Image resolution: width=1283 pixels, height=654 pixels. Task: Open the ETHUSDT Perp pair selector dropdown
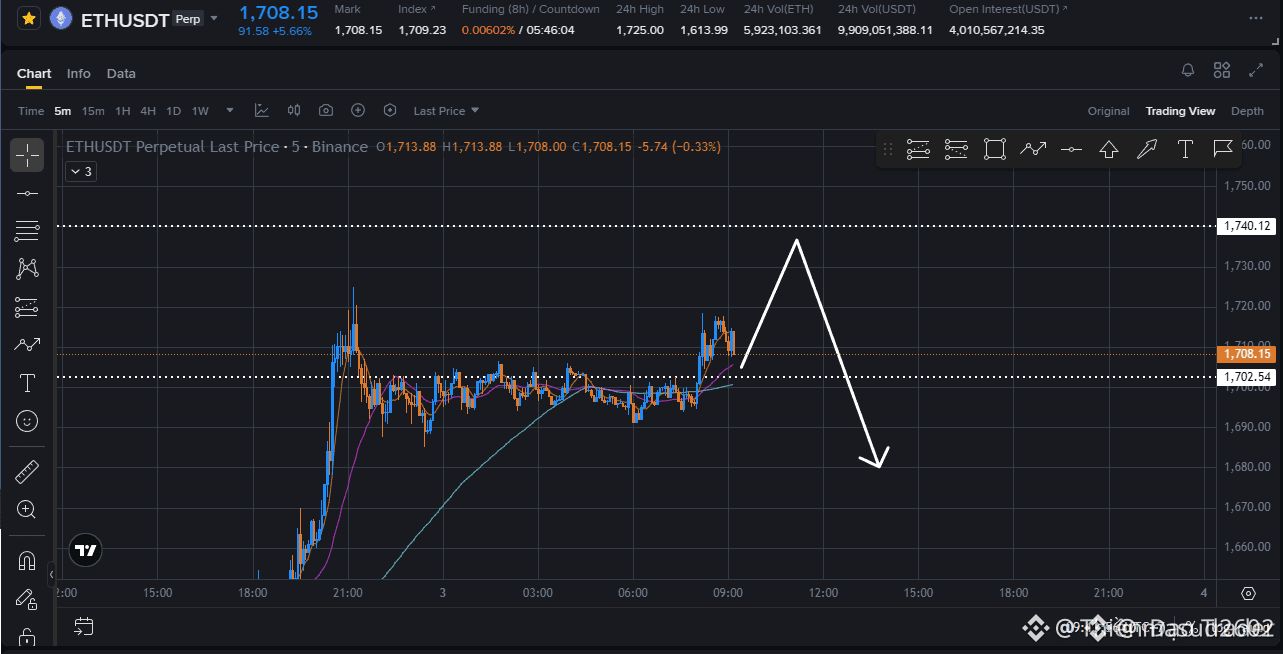(213, 18)
